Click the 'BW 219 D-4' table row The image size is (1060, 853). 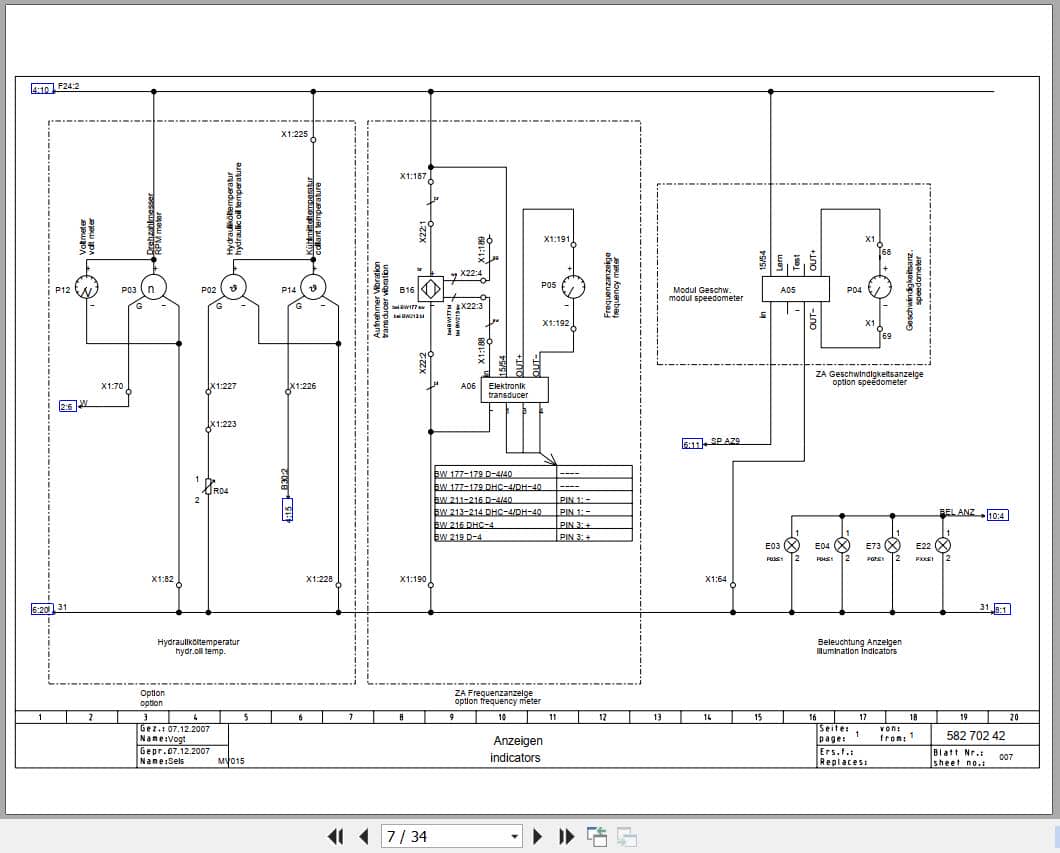pyautogui.click(x=533, y=535)
